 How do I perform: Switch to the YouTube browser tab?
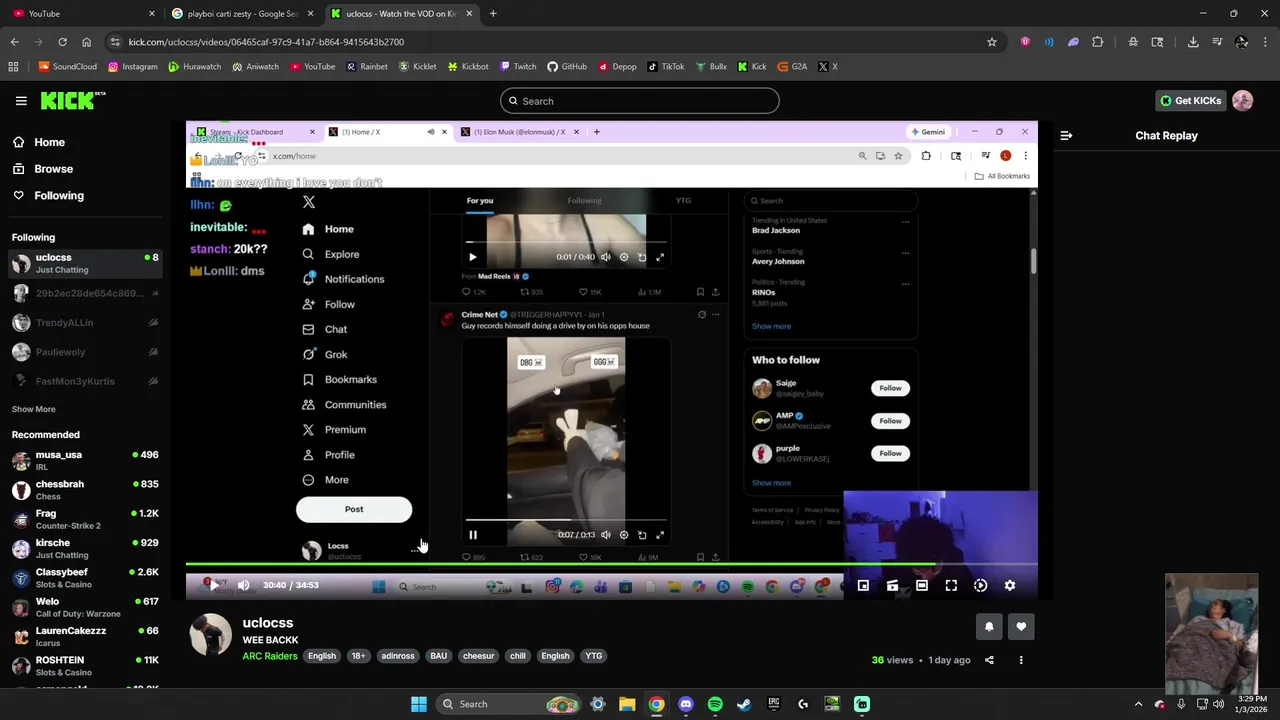[83, 14]
